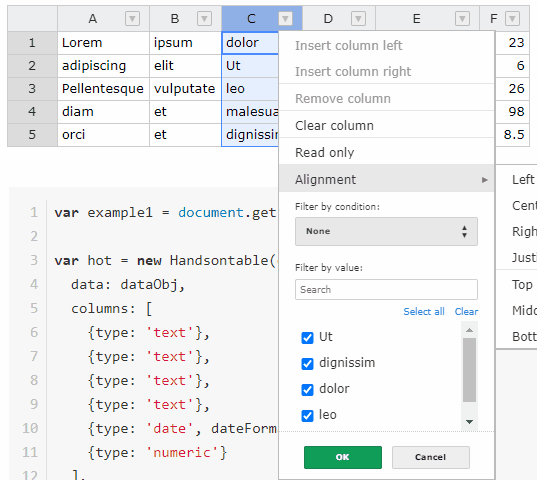Click the value list scrollbar thumb
Viewport: 537px width, 480px height.
pos(470,370)
